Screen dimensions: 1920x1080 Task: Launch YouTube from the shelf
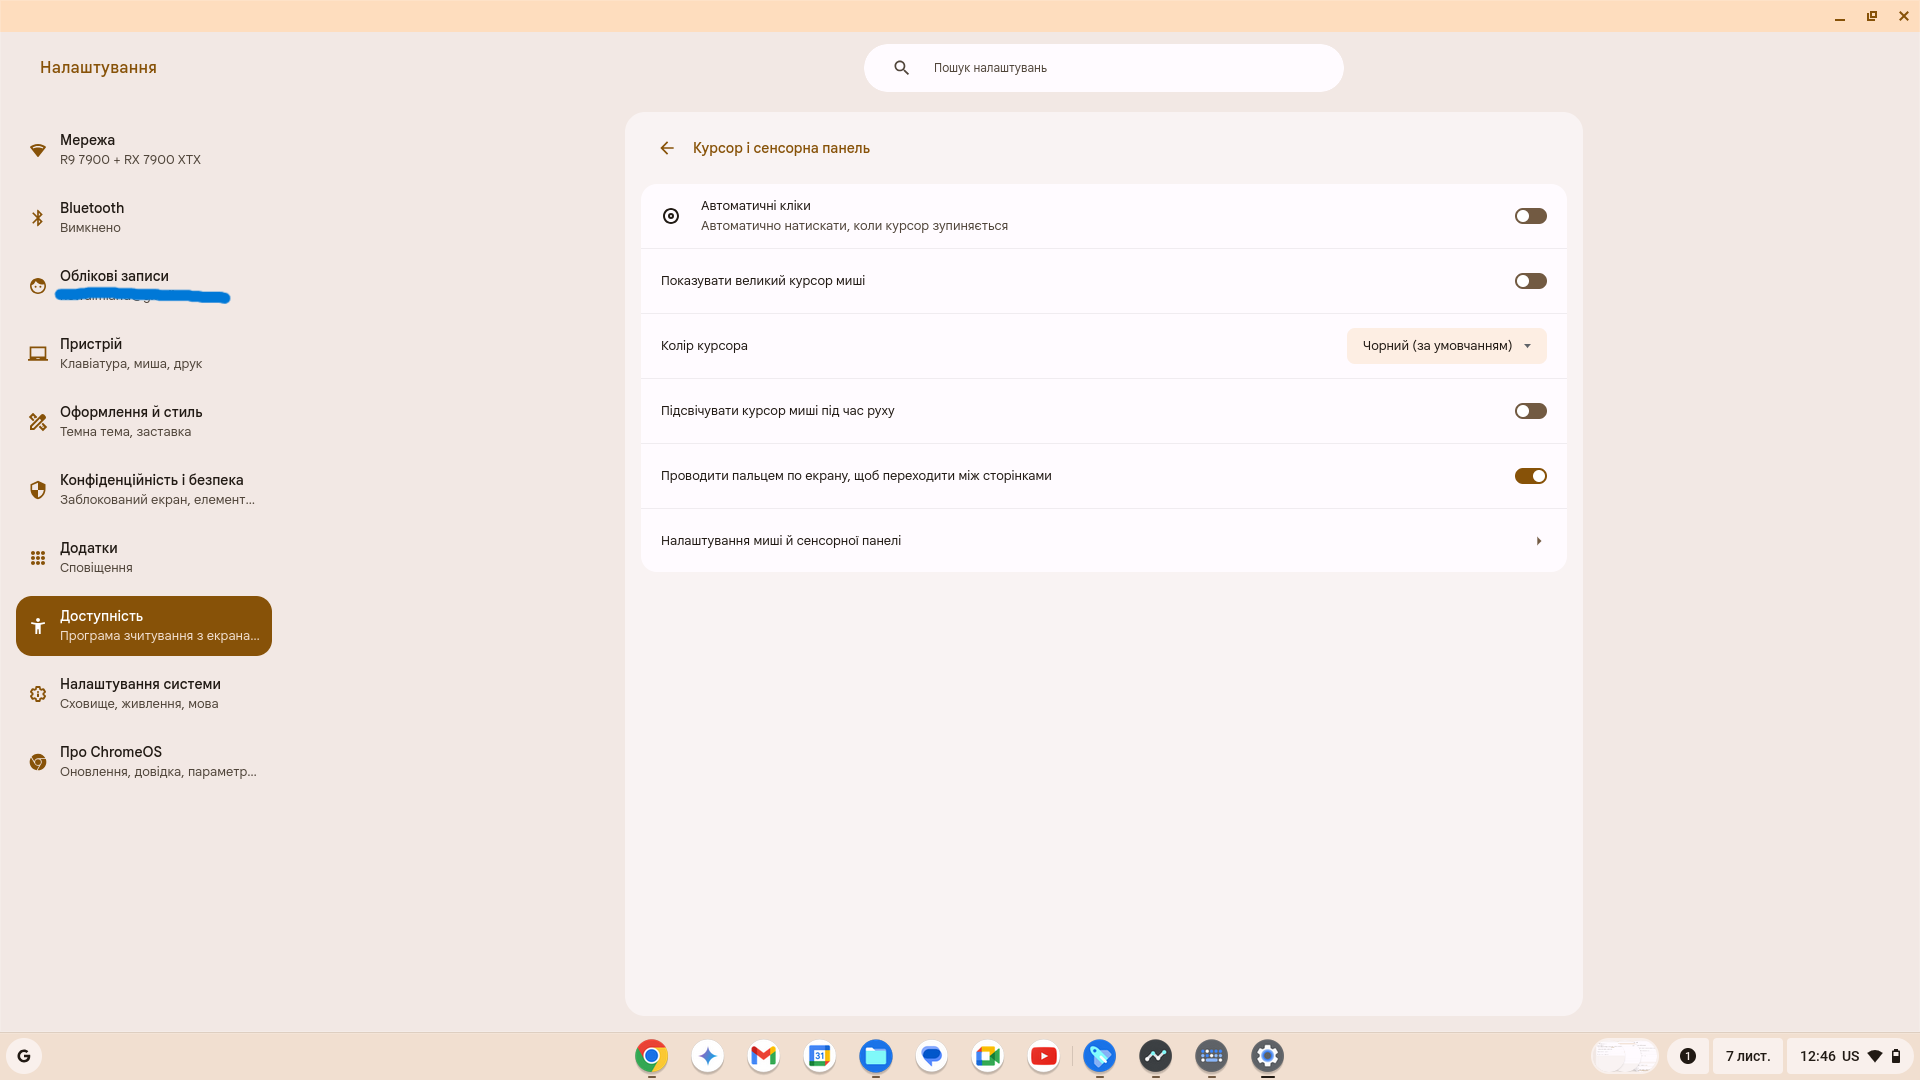click(x=1043, y=1055)
